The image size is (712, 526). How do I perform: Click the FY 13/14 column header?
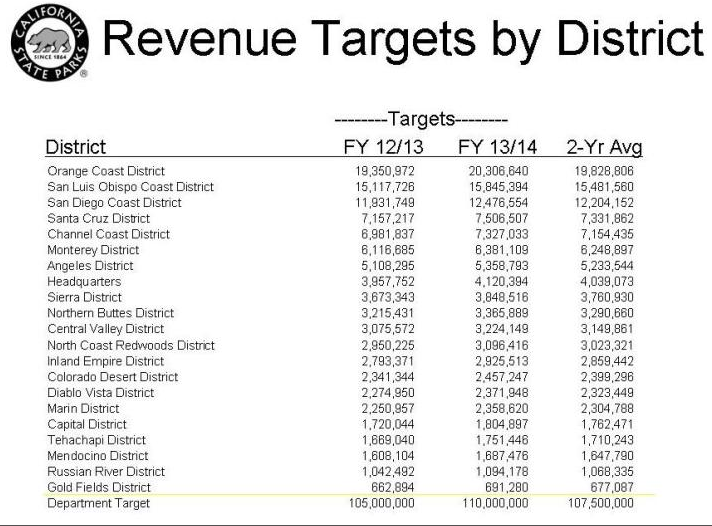click(x=498, y=147)
